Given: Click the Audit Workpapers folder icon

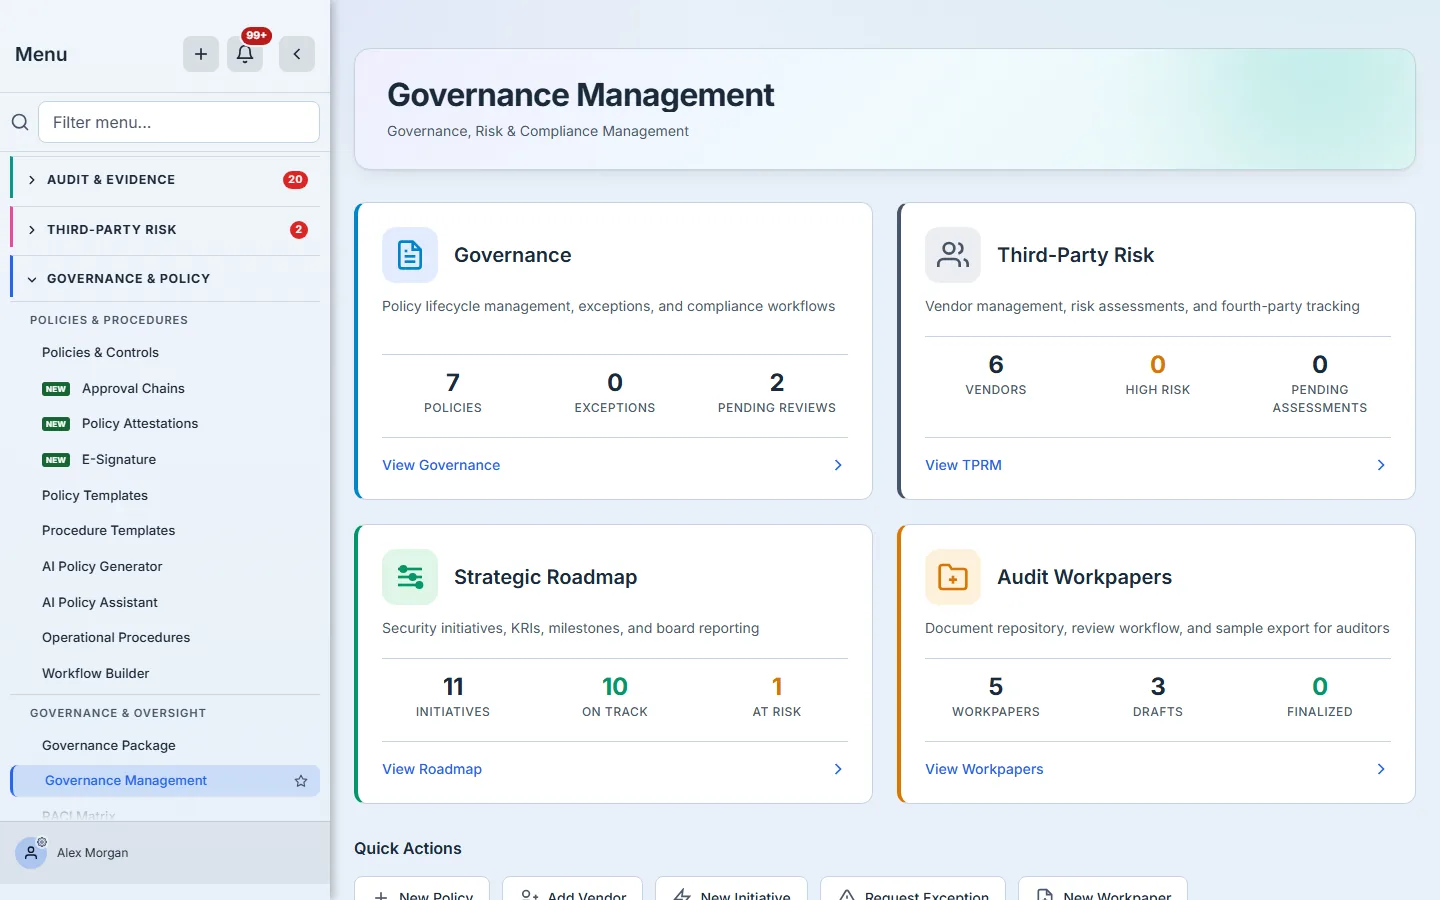Looking at the screenshot, I should pos(953,577).
